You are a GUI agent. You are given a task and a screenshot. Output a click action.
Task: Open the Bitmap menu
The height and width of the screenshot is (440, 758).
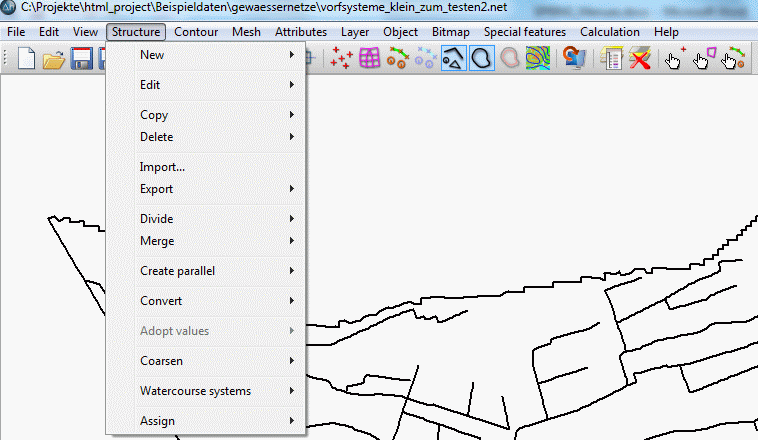451,32
